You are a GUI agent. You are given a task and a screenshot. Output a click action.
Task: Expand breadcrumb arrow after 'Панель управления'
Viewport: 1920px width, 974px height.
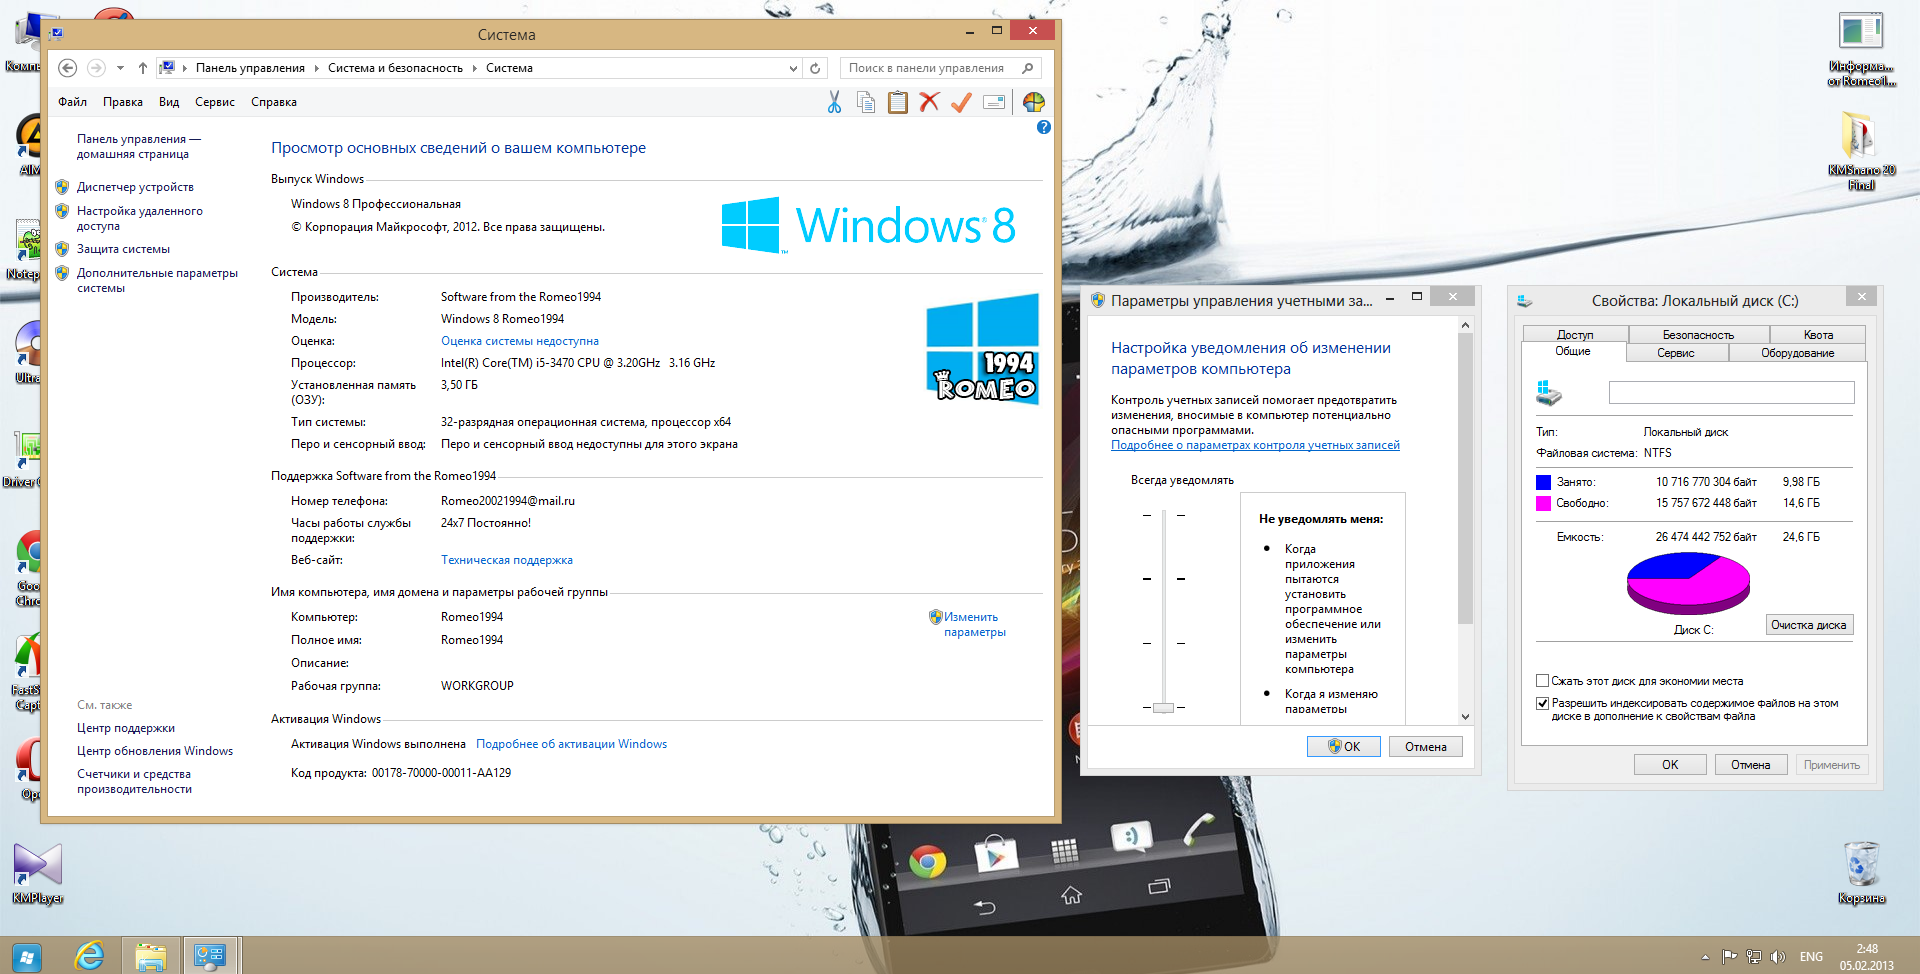point(316,68)
